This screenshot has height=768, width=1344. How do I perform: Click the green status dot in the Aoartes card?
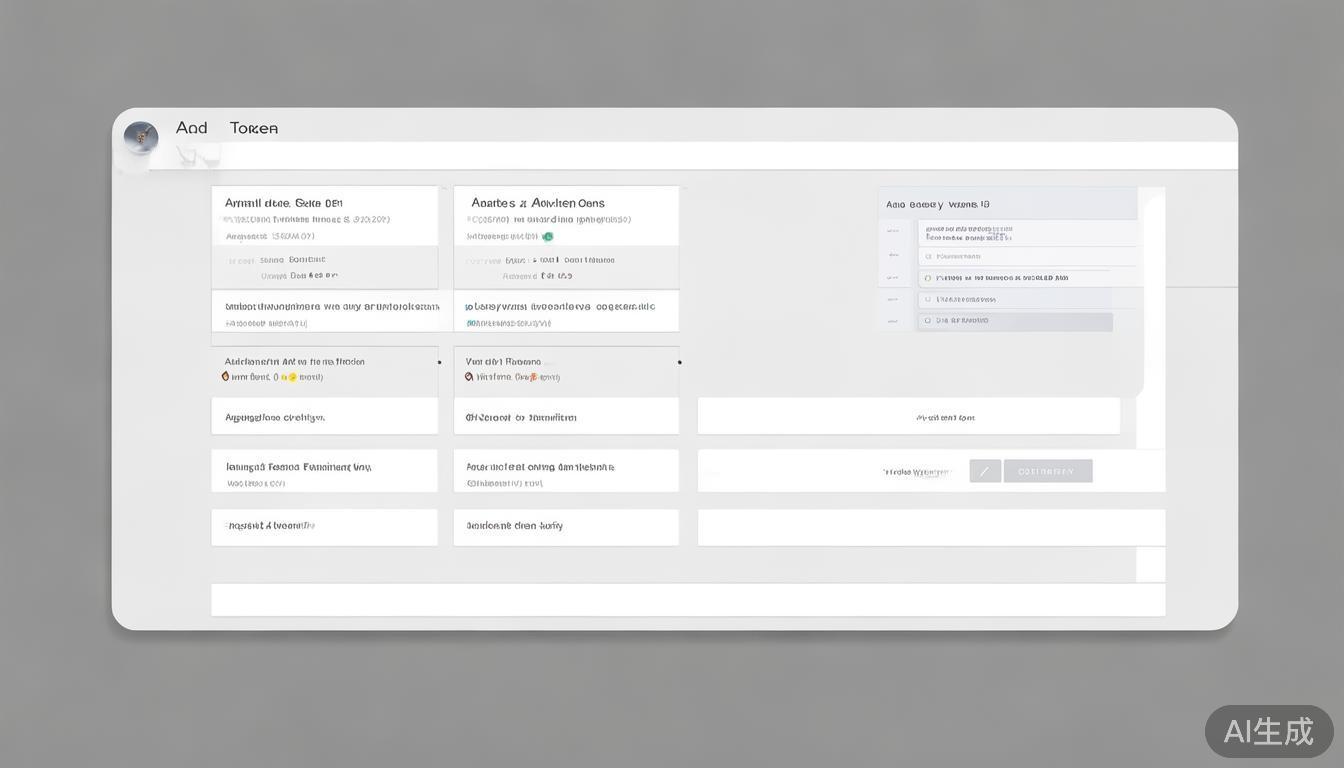548,237
